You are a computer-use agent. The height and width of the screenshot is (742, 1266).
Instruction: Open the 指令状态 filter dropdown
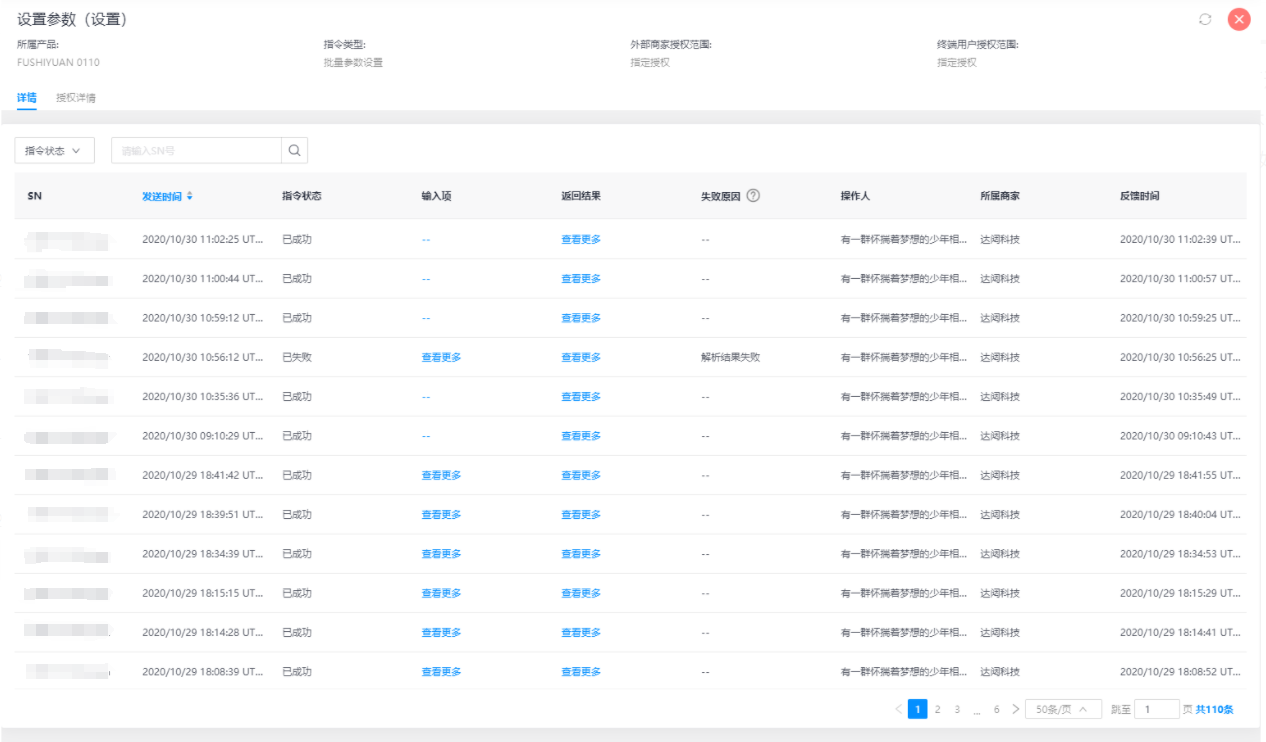(54, 150)
